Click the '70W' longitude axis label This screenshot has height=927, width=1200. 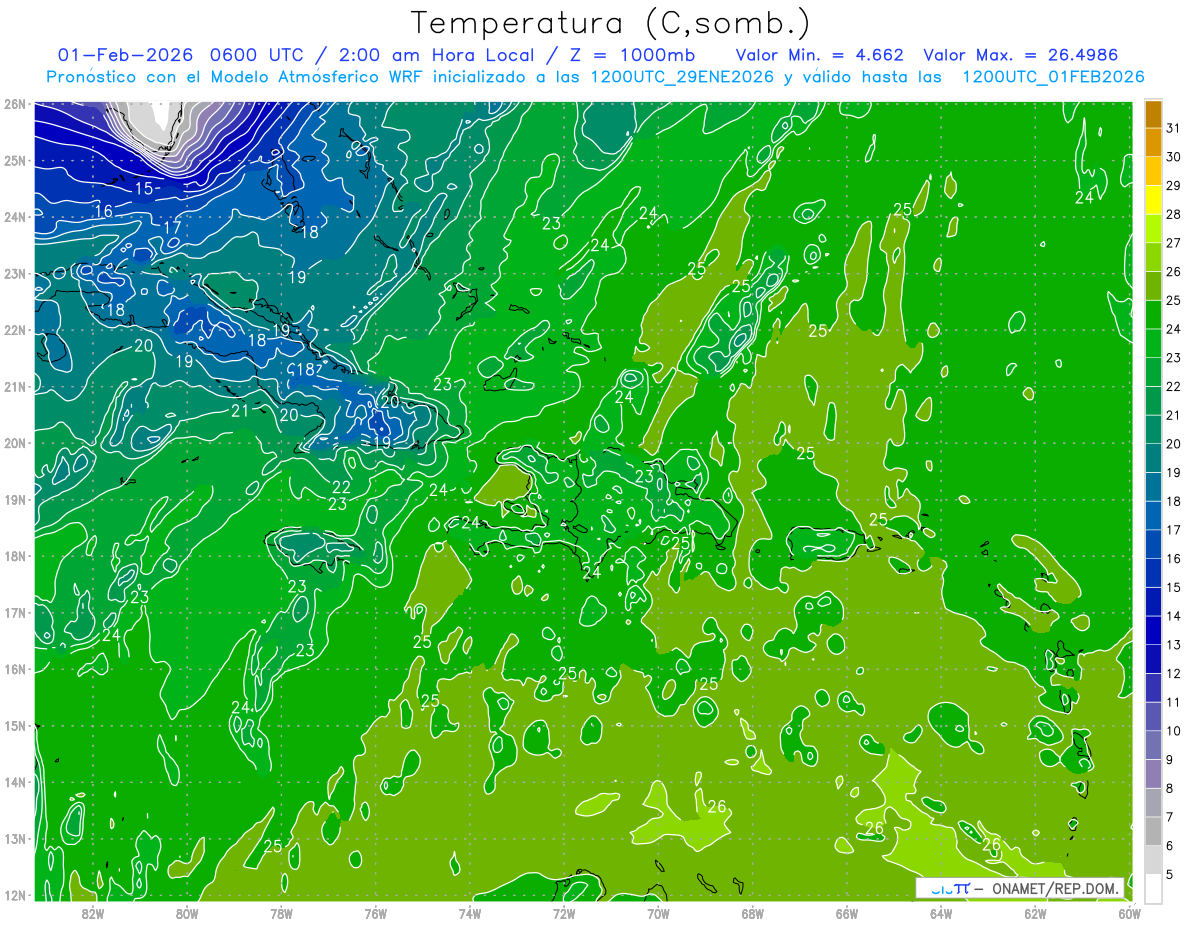[658, 912]
